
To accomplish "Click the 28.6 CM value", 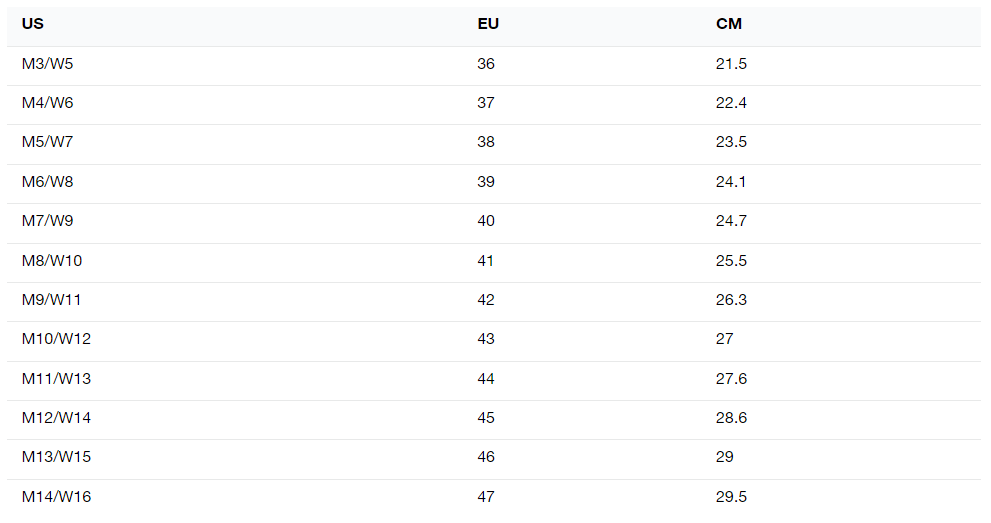I will coord(731,418).
